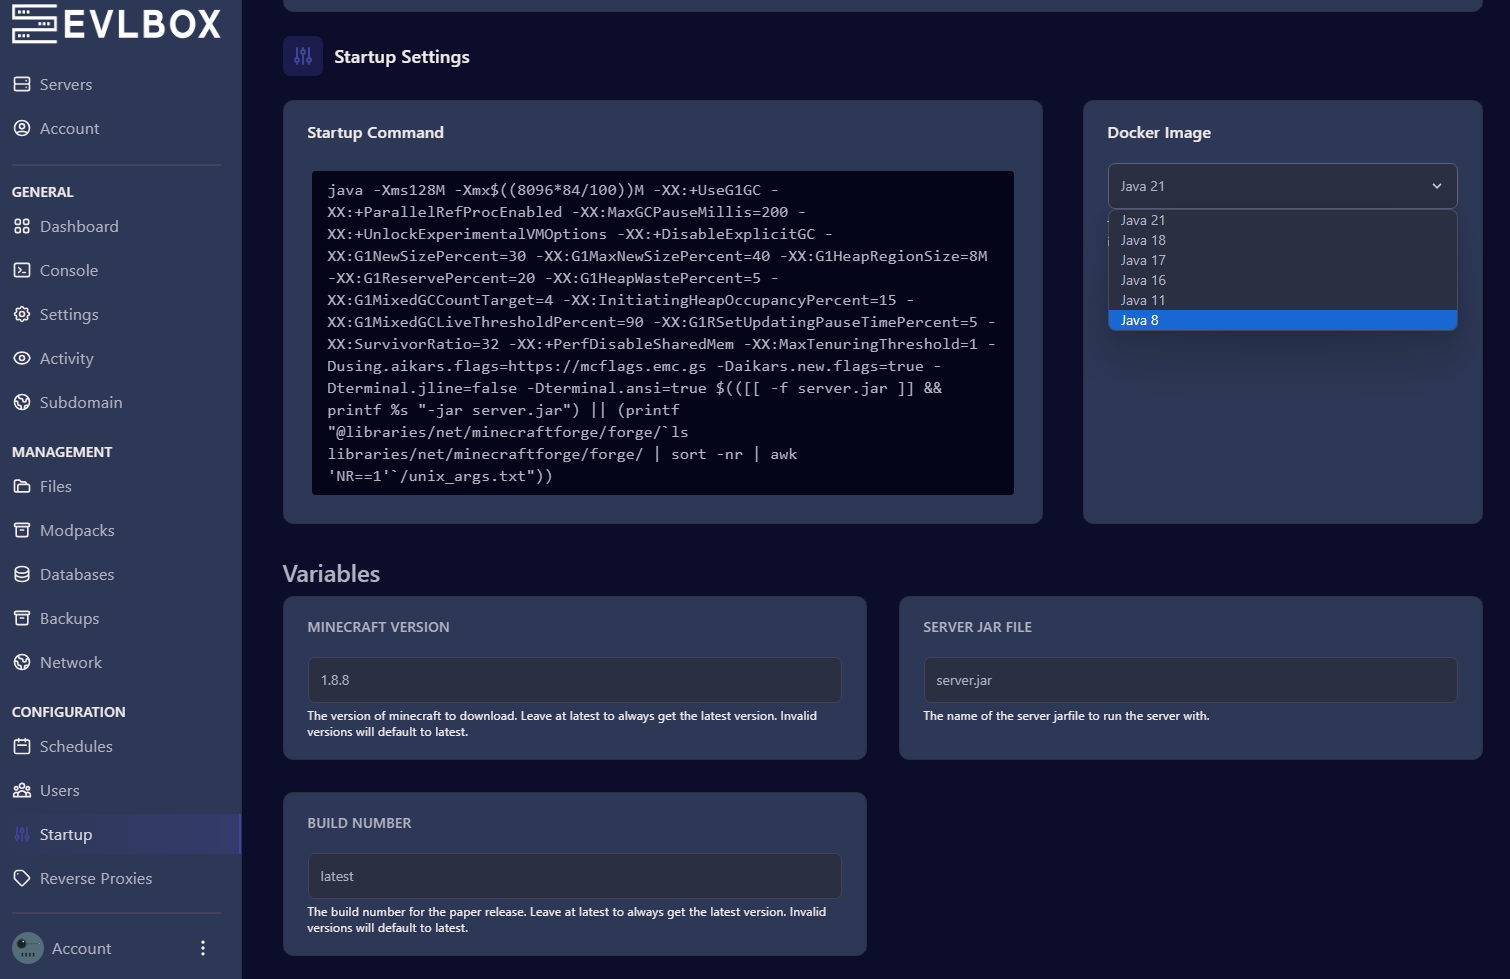Click the Minecraft Version input field

coord(574,680)
